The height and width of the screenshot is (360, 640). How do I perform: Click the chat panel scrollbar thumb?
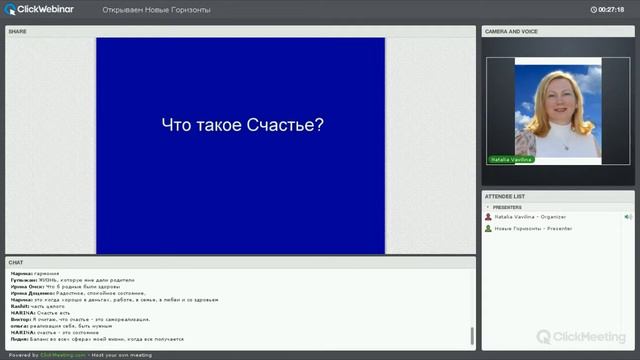point(472,336)
